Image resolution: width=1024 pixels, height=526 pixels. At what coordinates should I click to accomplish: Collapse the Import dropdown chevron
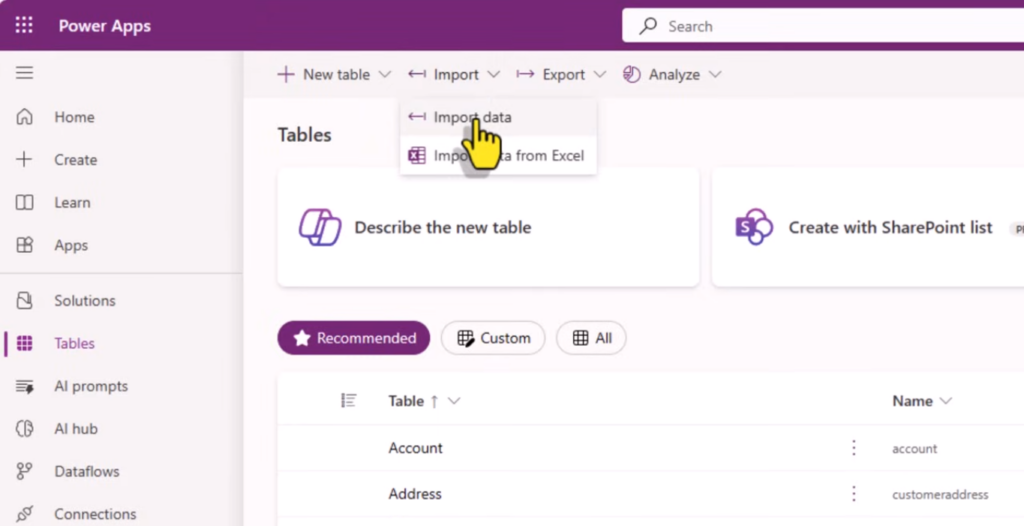[494, 74]
